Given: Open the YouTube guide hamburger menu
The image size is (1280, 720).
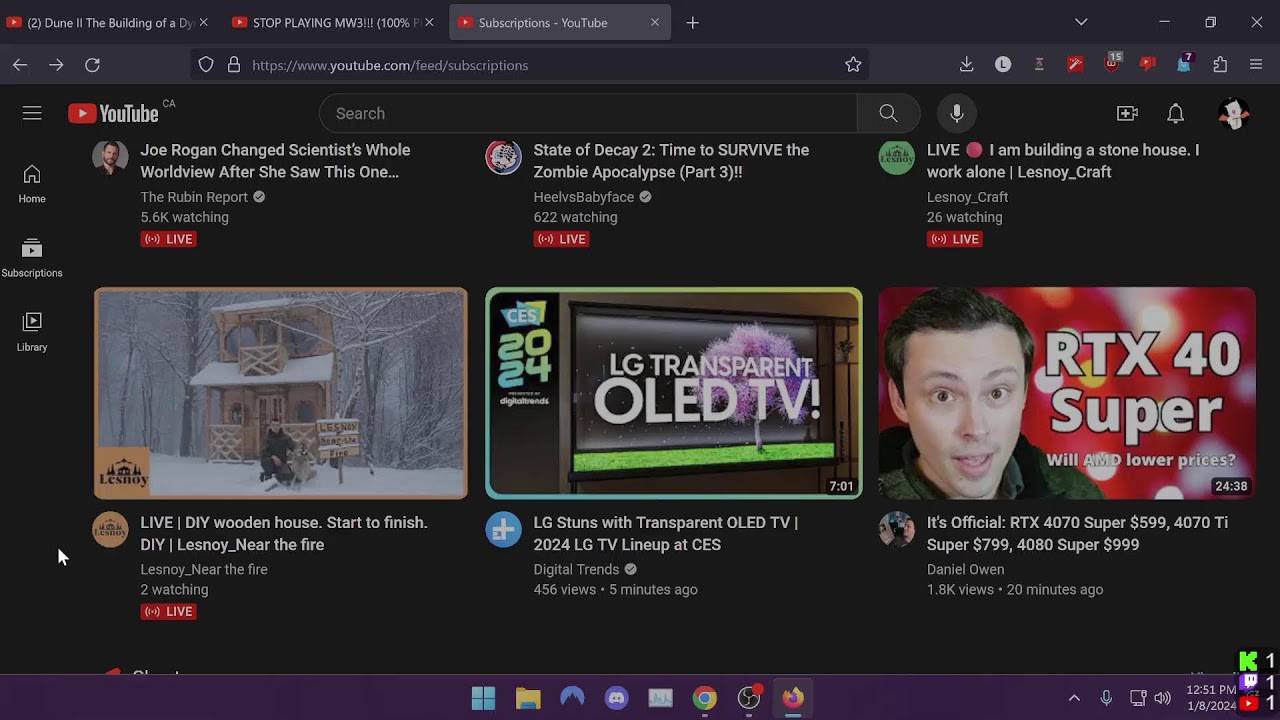Looking at the screenshot, I should 32,113.
